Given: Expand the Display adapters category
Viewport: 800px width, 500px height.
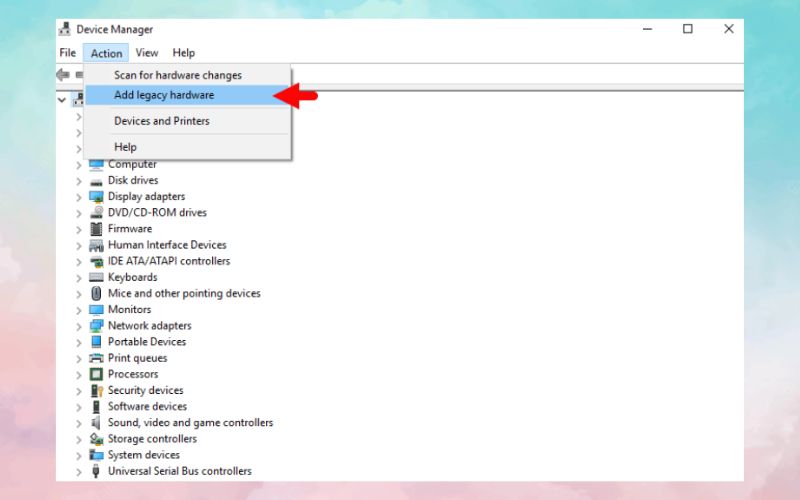Looking at the screenshot, I should coord(79,197).
